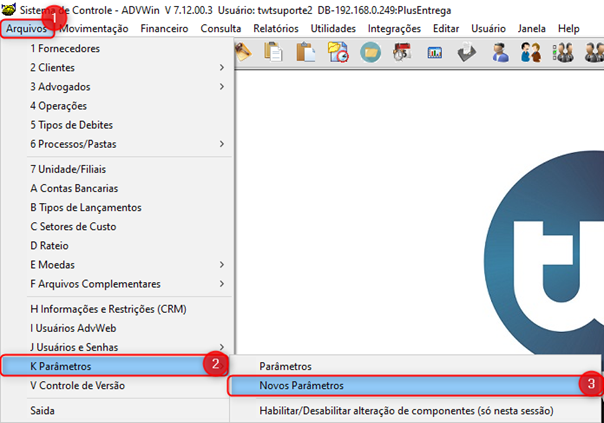Click the two men with checklist icon
Screen dimensions: 604x423
[x=563, y=52]
